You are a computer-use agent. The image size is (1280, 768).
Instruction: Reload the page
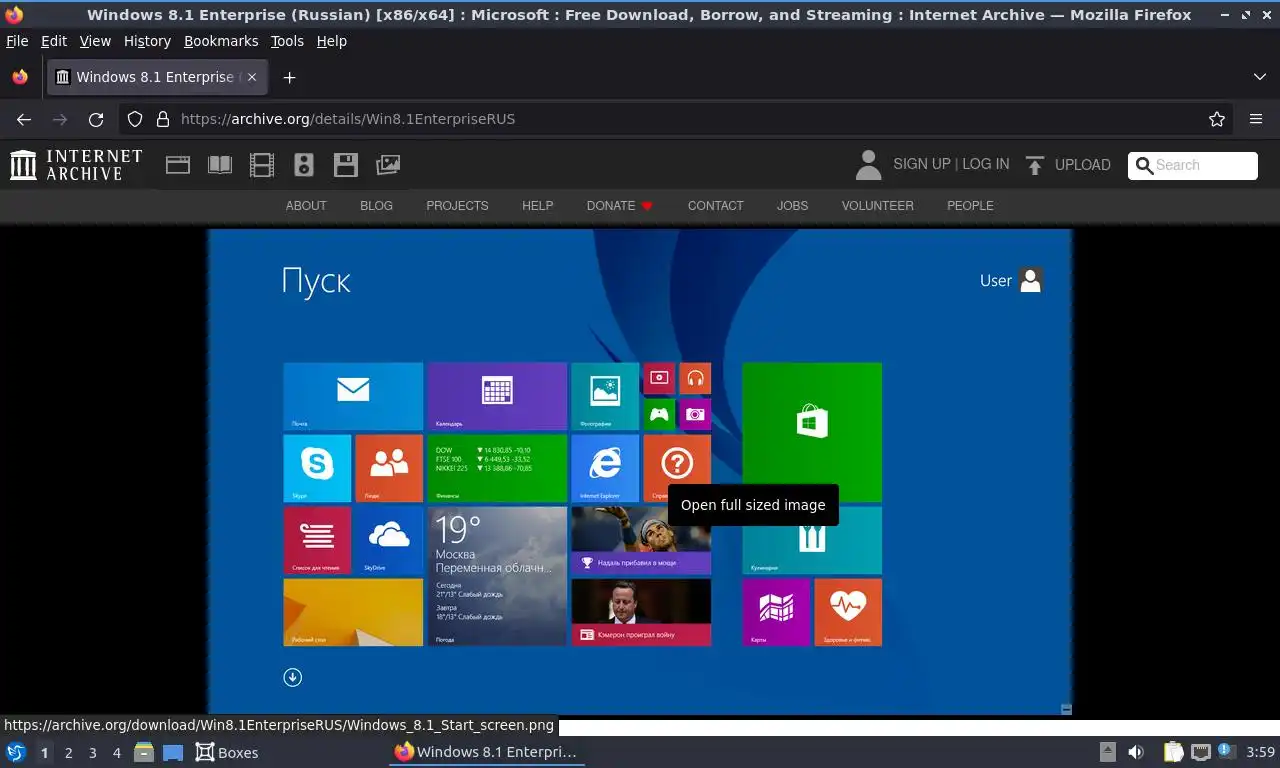[96, 119]
